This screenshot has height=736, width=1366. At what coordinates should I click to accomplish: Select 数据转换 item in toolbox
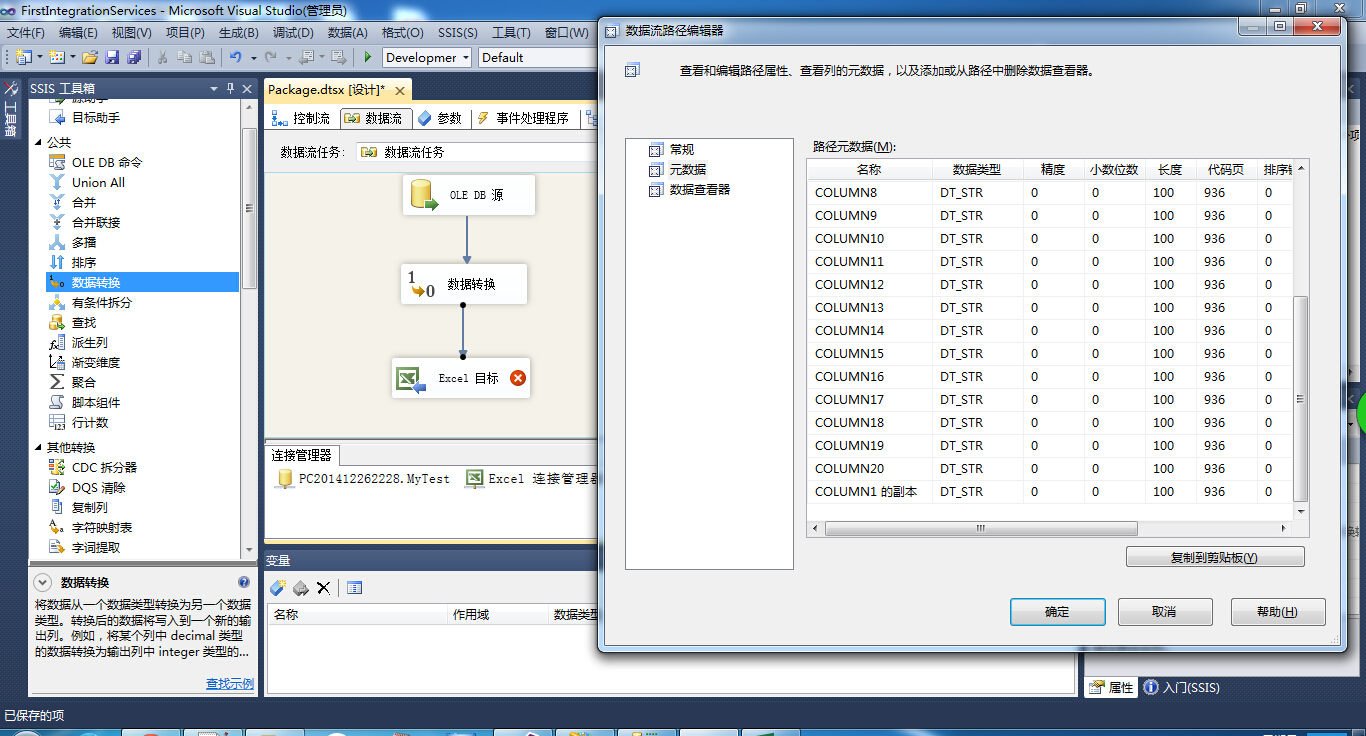[143, 282]
